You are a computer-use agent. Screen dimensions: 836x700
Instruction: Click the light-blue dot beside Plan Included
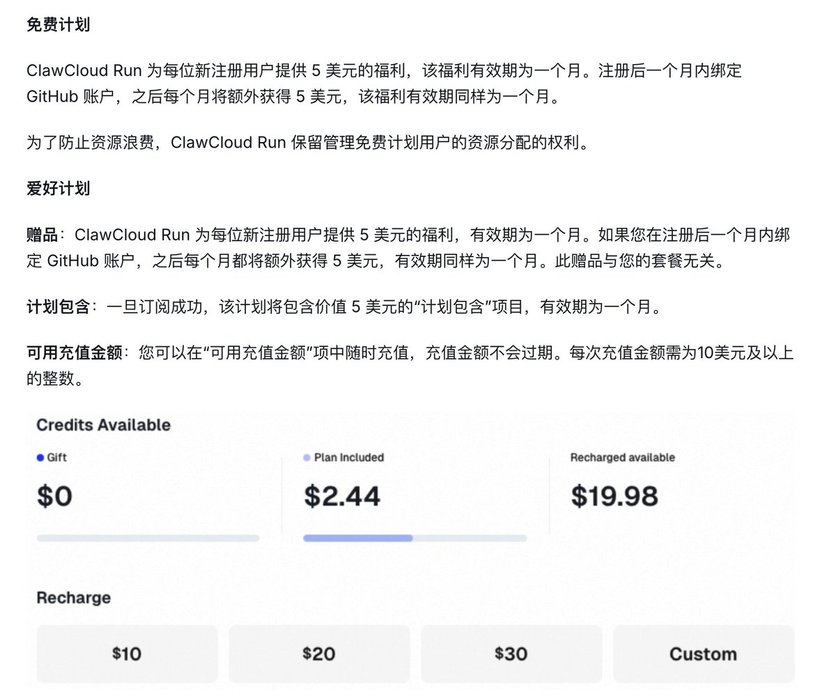coord(307,458)
